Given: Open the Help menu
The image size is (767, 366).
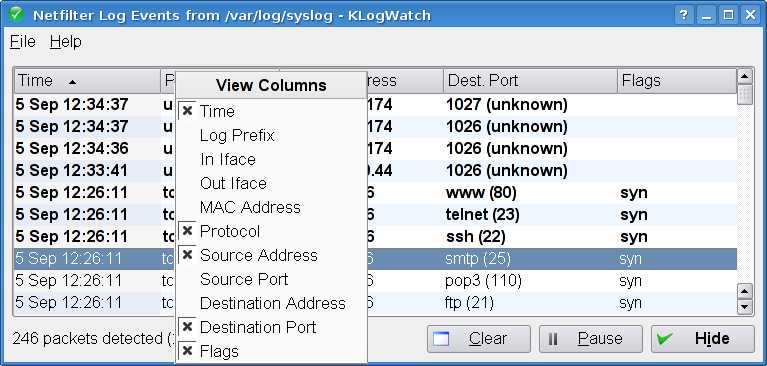Looking at the screenshot, I should coord(66,42).
